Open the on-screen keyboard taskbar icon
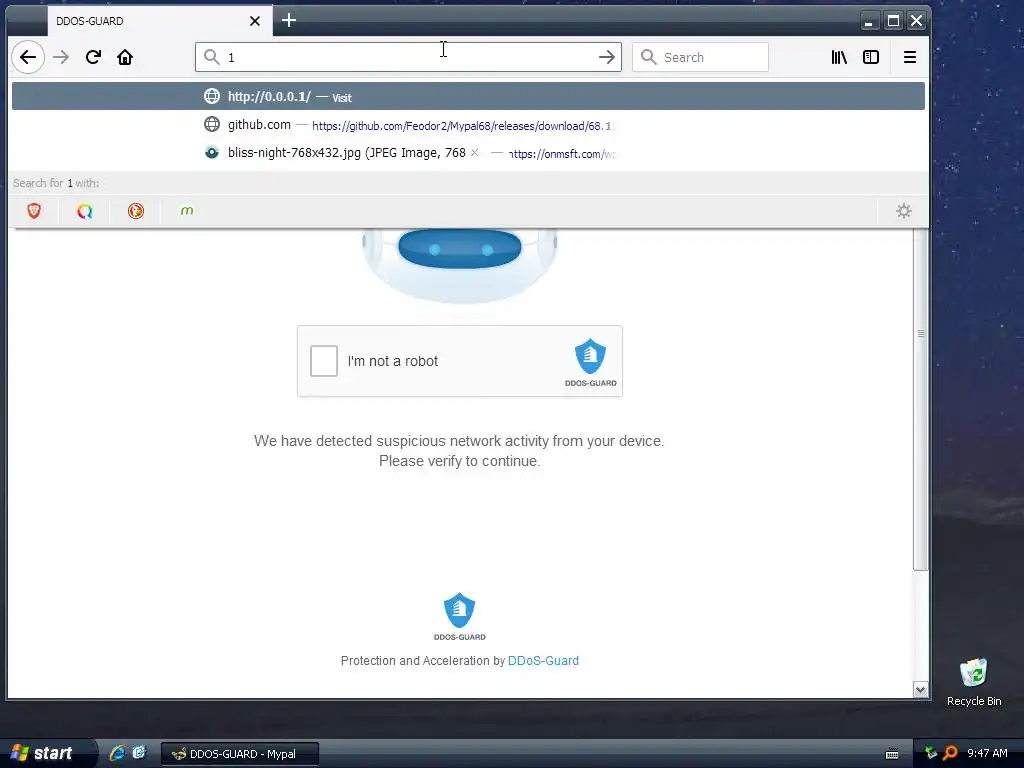 (892, 753)
